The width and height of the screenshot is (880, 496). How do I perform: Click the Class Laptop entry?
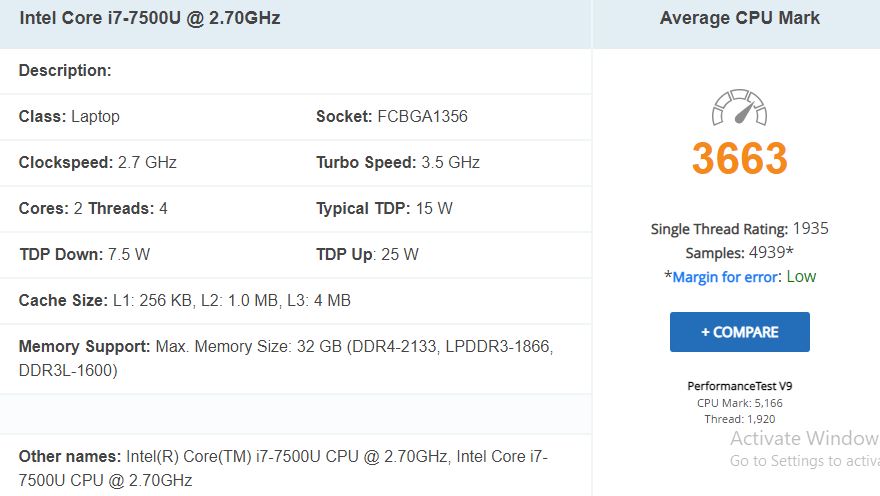pyautogui.click(x=69, y=116)
